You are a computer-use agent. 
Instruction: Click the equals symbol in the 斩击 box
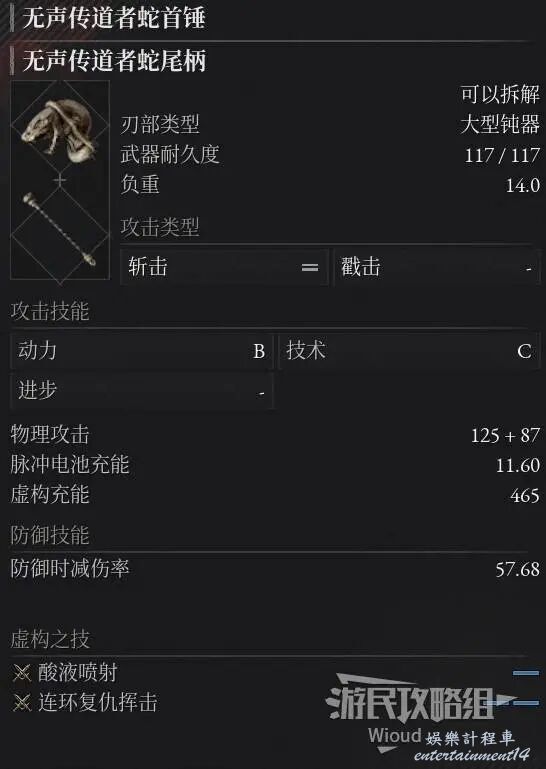310,267
